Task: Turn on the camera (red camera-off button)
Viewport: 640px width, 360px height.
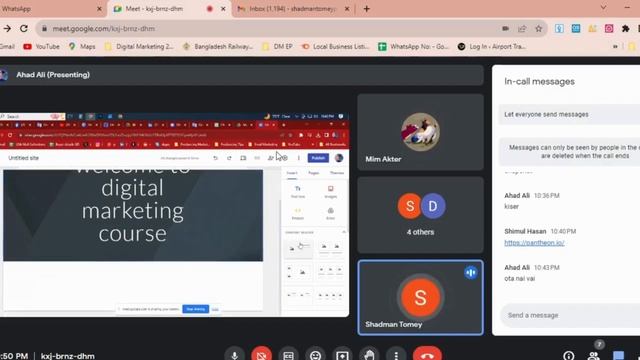Action: [x=261, y=355]
